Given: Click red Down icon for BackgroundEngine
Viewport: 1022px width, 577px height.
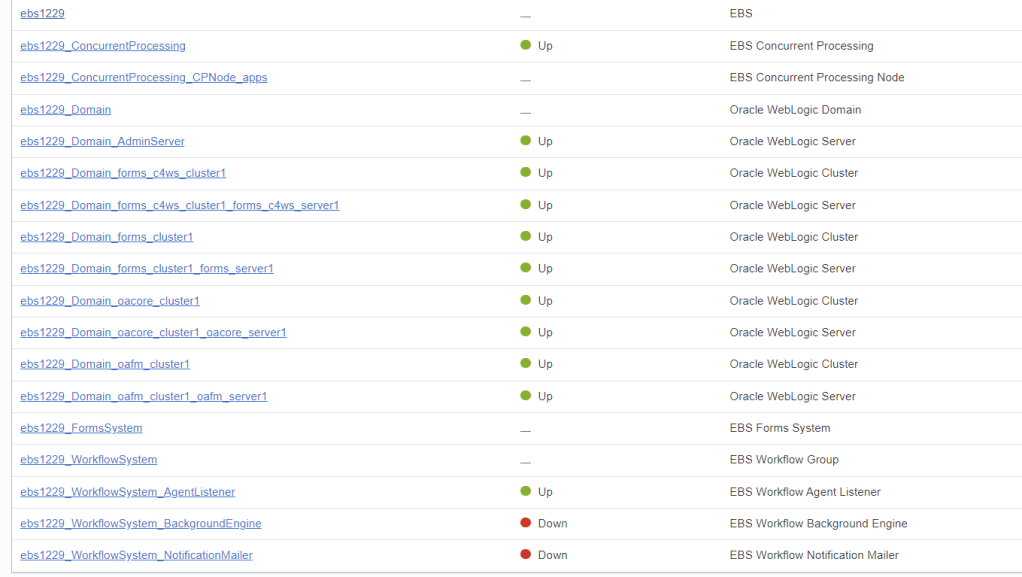Looking at the screenshot, I should [525, 523].
